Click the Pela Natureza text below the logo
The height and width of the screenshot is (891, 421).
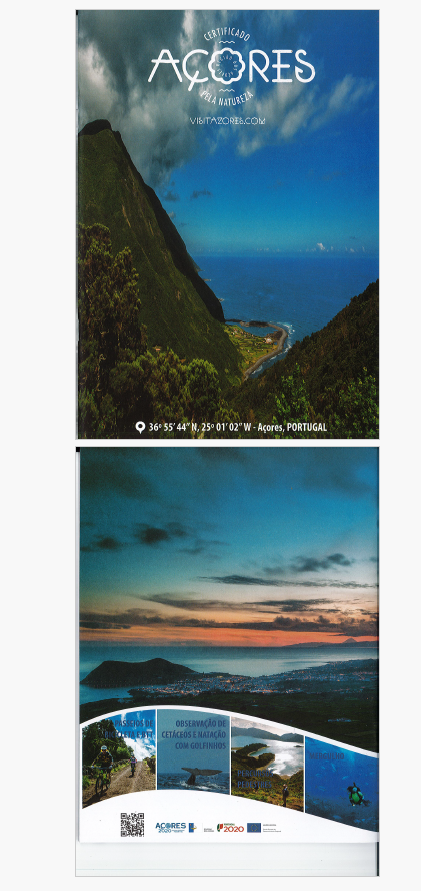[x=226, y=98]
